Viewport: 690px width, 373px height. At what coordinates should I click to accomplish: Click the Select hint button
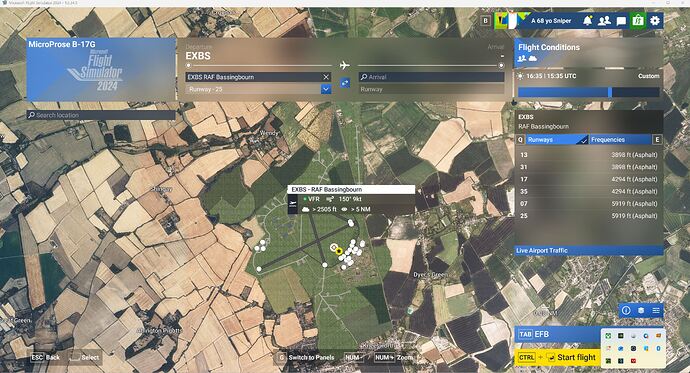click(x=85, y=357)
